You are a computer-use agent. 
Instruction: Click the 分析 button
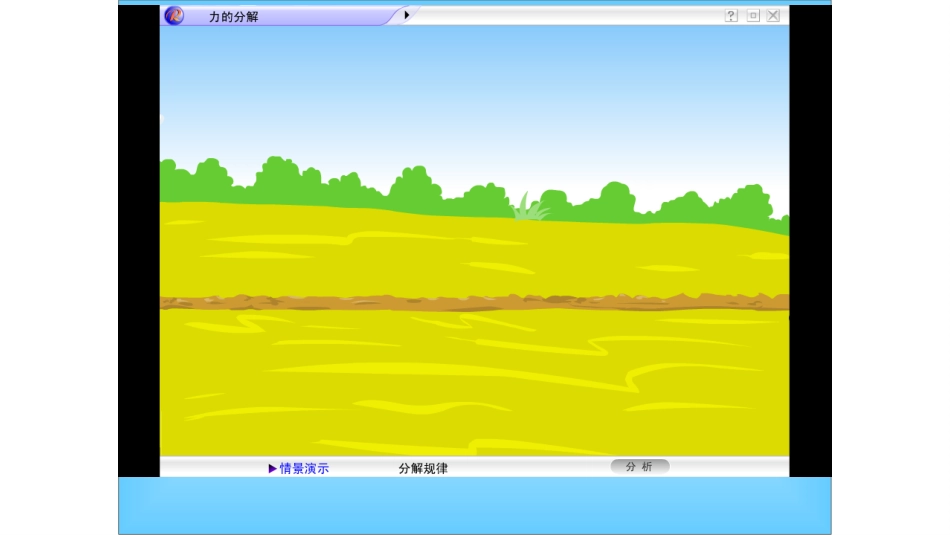coord(640,467)
